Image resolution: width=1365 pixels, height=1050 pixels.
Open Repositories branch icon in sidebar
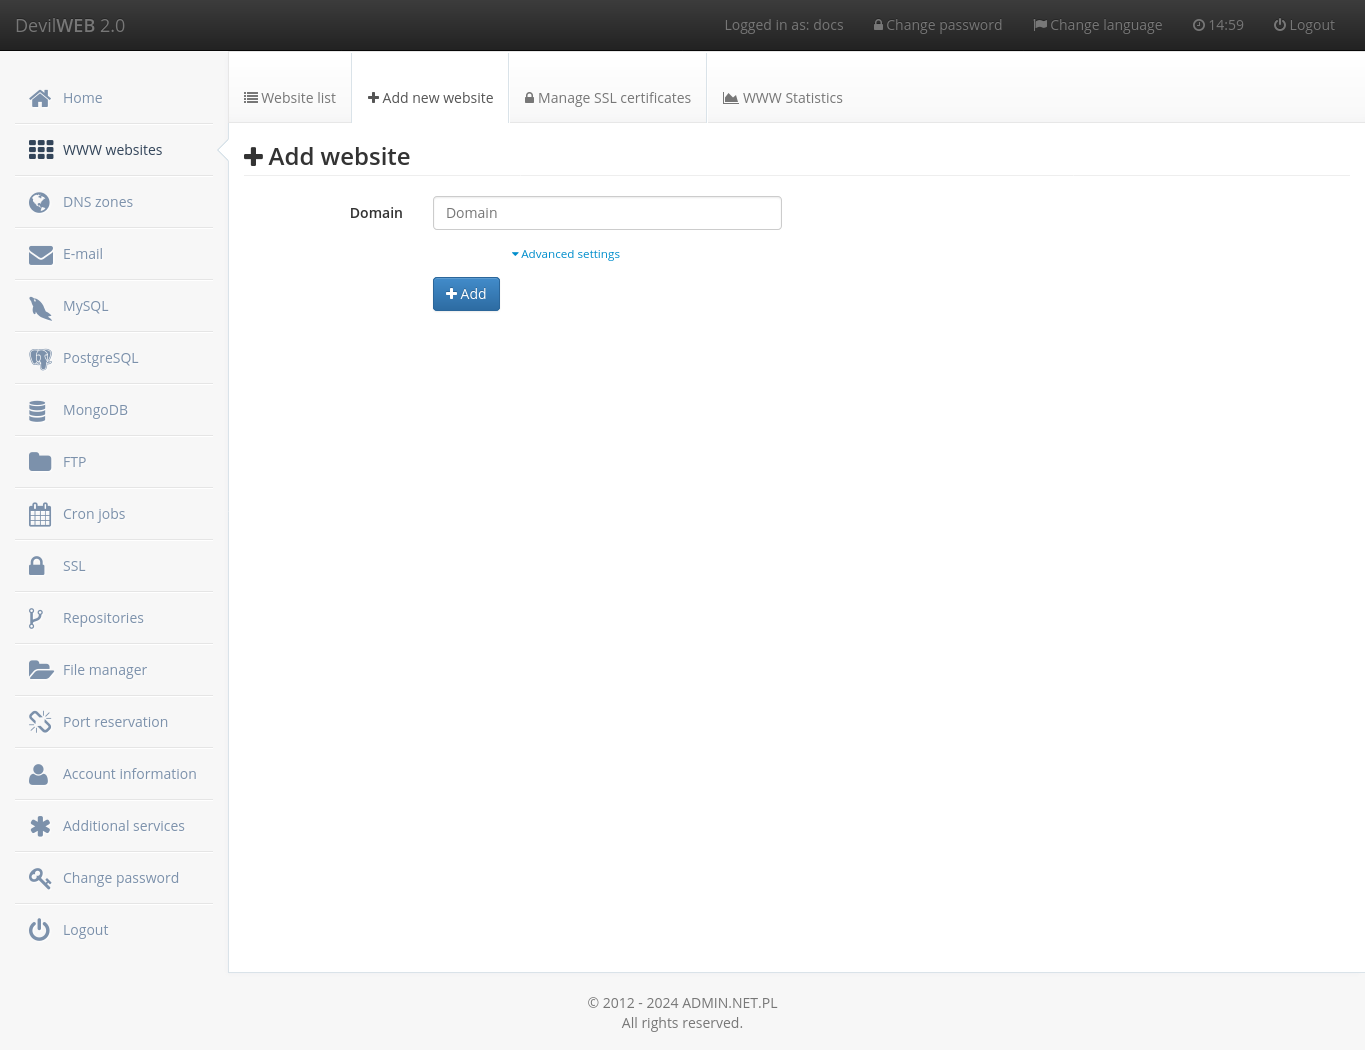point(37,617)
